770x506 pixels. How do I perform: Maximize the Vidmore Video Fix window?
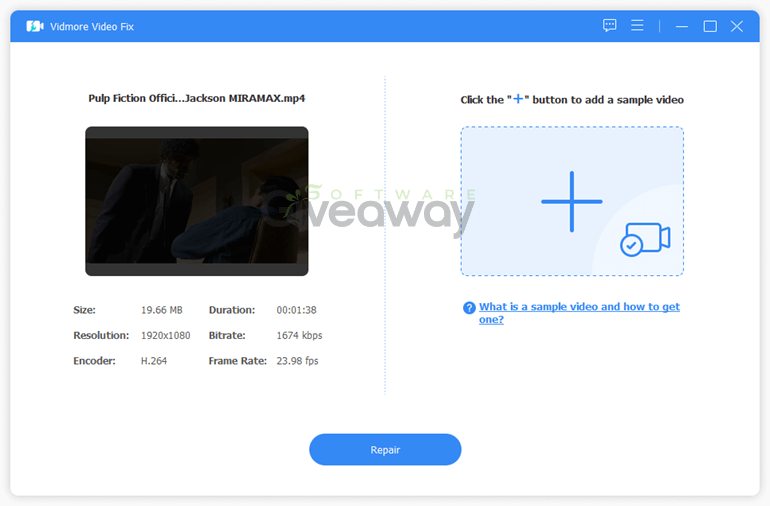pyautogui.click(x=710, y=27)
